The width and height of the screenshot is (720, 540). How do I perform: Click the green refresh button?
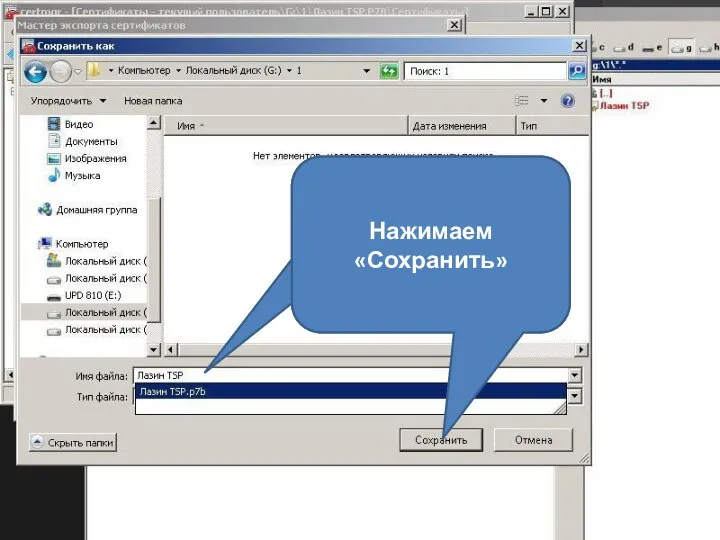click(x=389, y=71)
